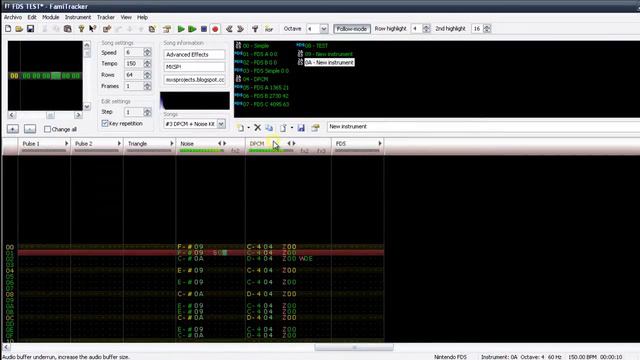
Task: Open the Songs dropdown list
Action: (221, 124)
